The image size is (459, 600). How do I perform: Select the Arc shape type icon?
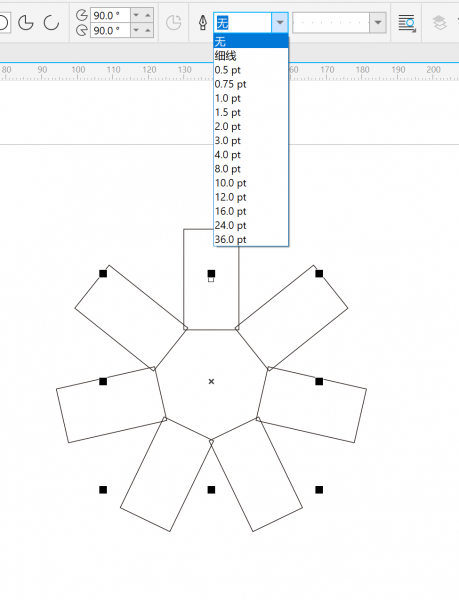(x=51, y=23)
